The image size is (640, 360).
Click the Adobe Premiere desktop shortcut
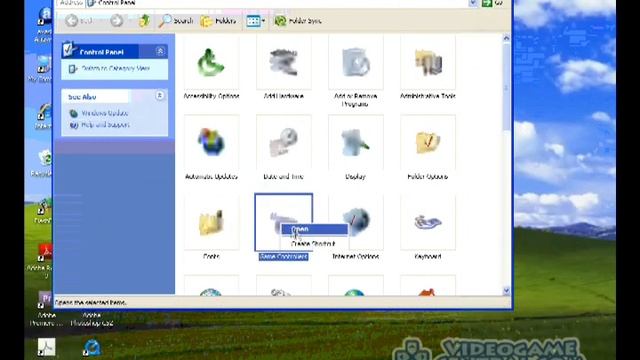point(46,309)
